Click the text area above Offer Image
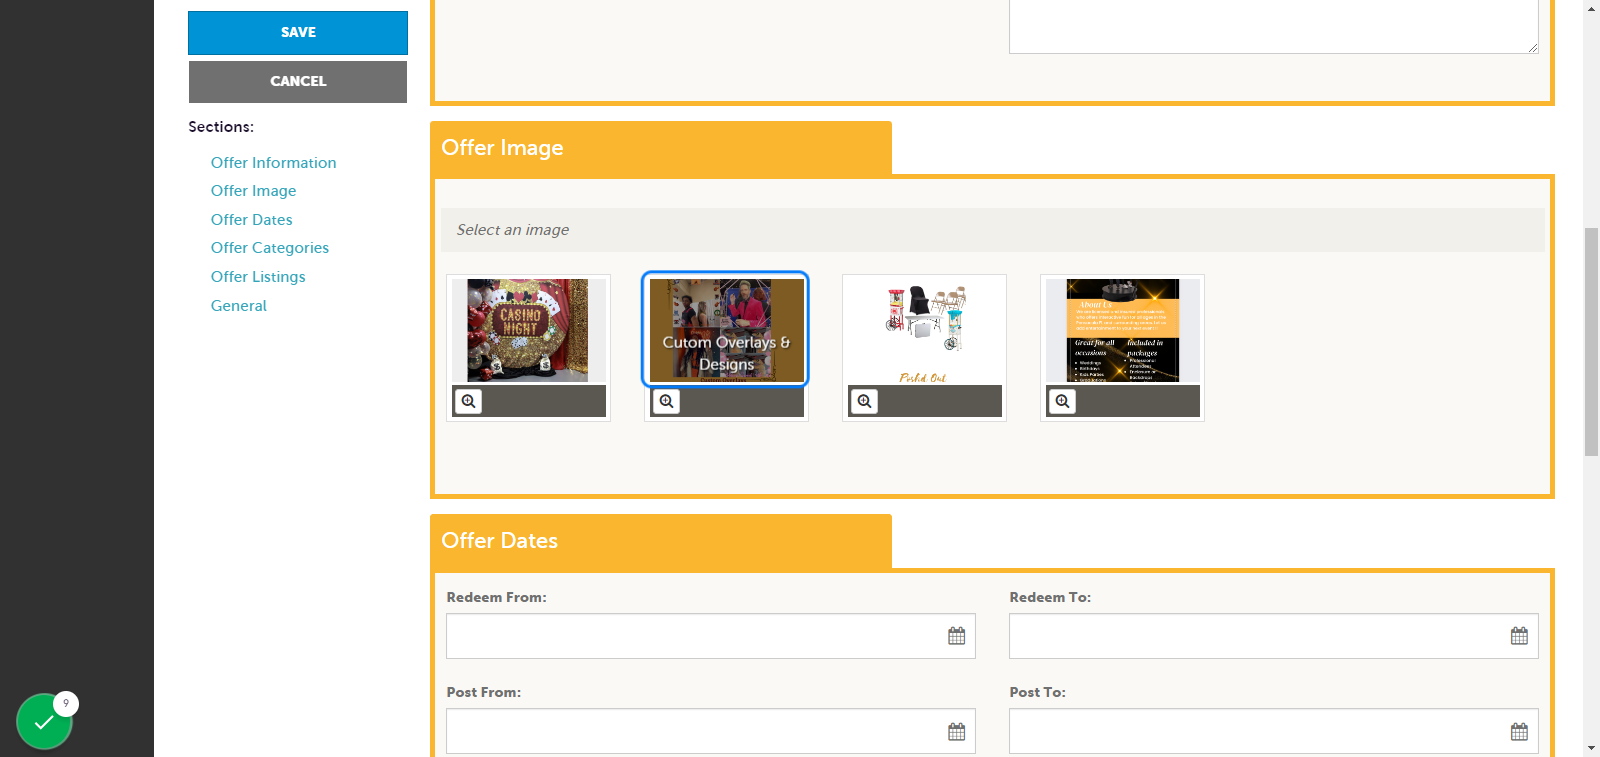 point(1273,26)
